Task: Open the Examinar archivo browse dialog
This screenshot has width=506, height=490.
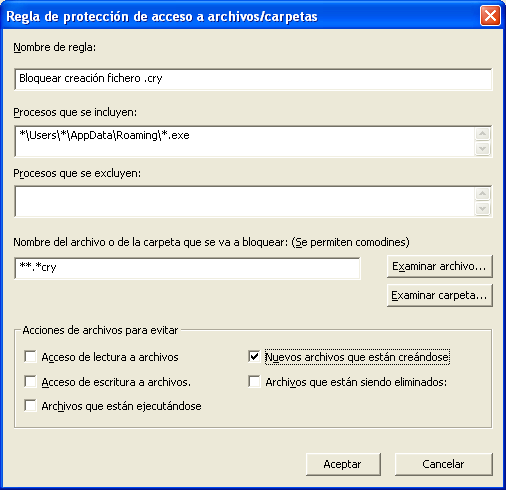Action: coord(439,266)
